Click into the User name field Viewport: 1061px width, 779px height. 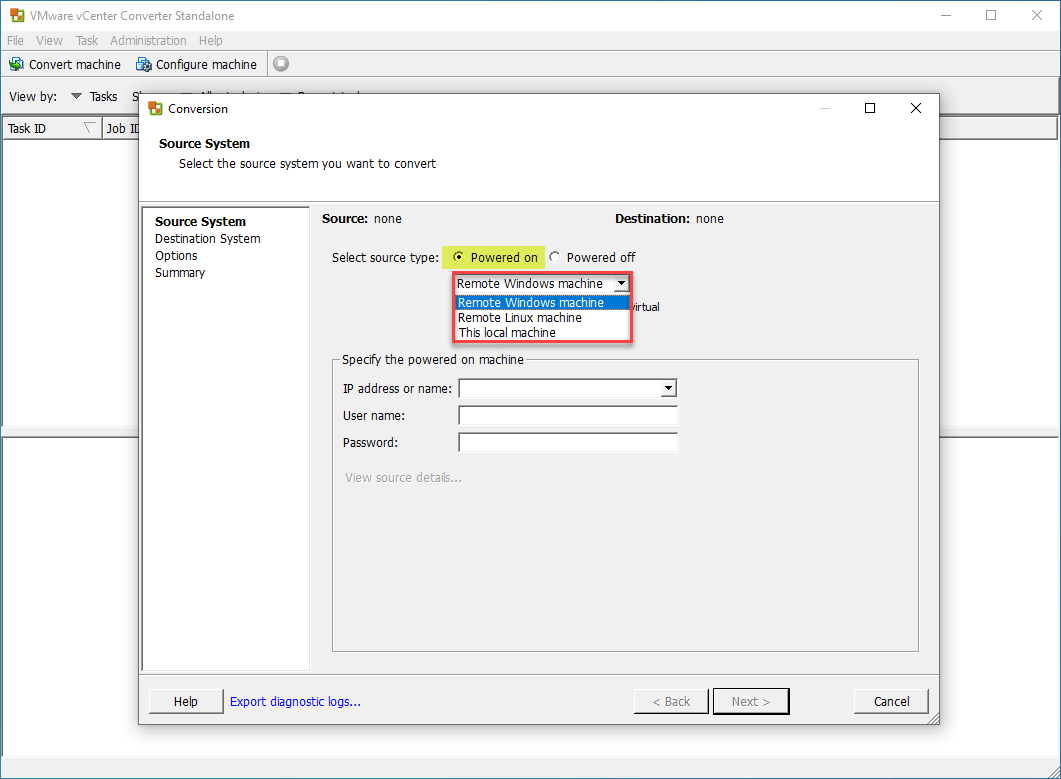568,416
